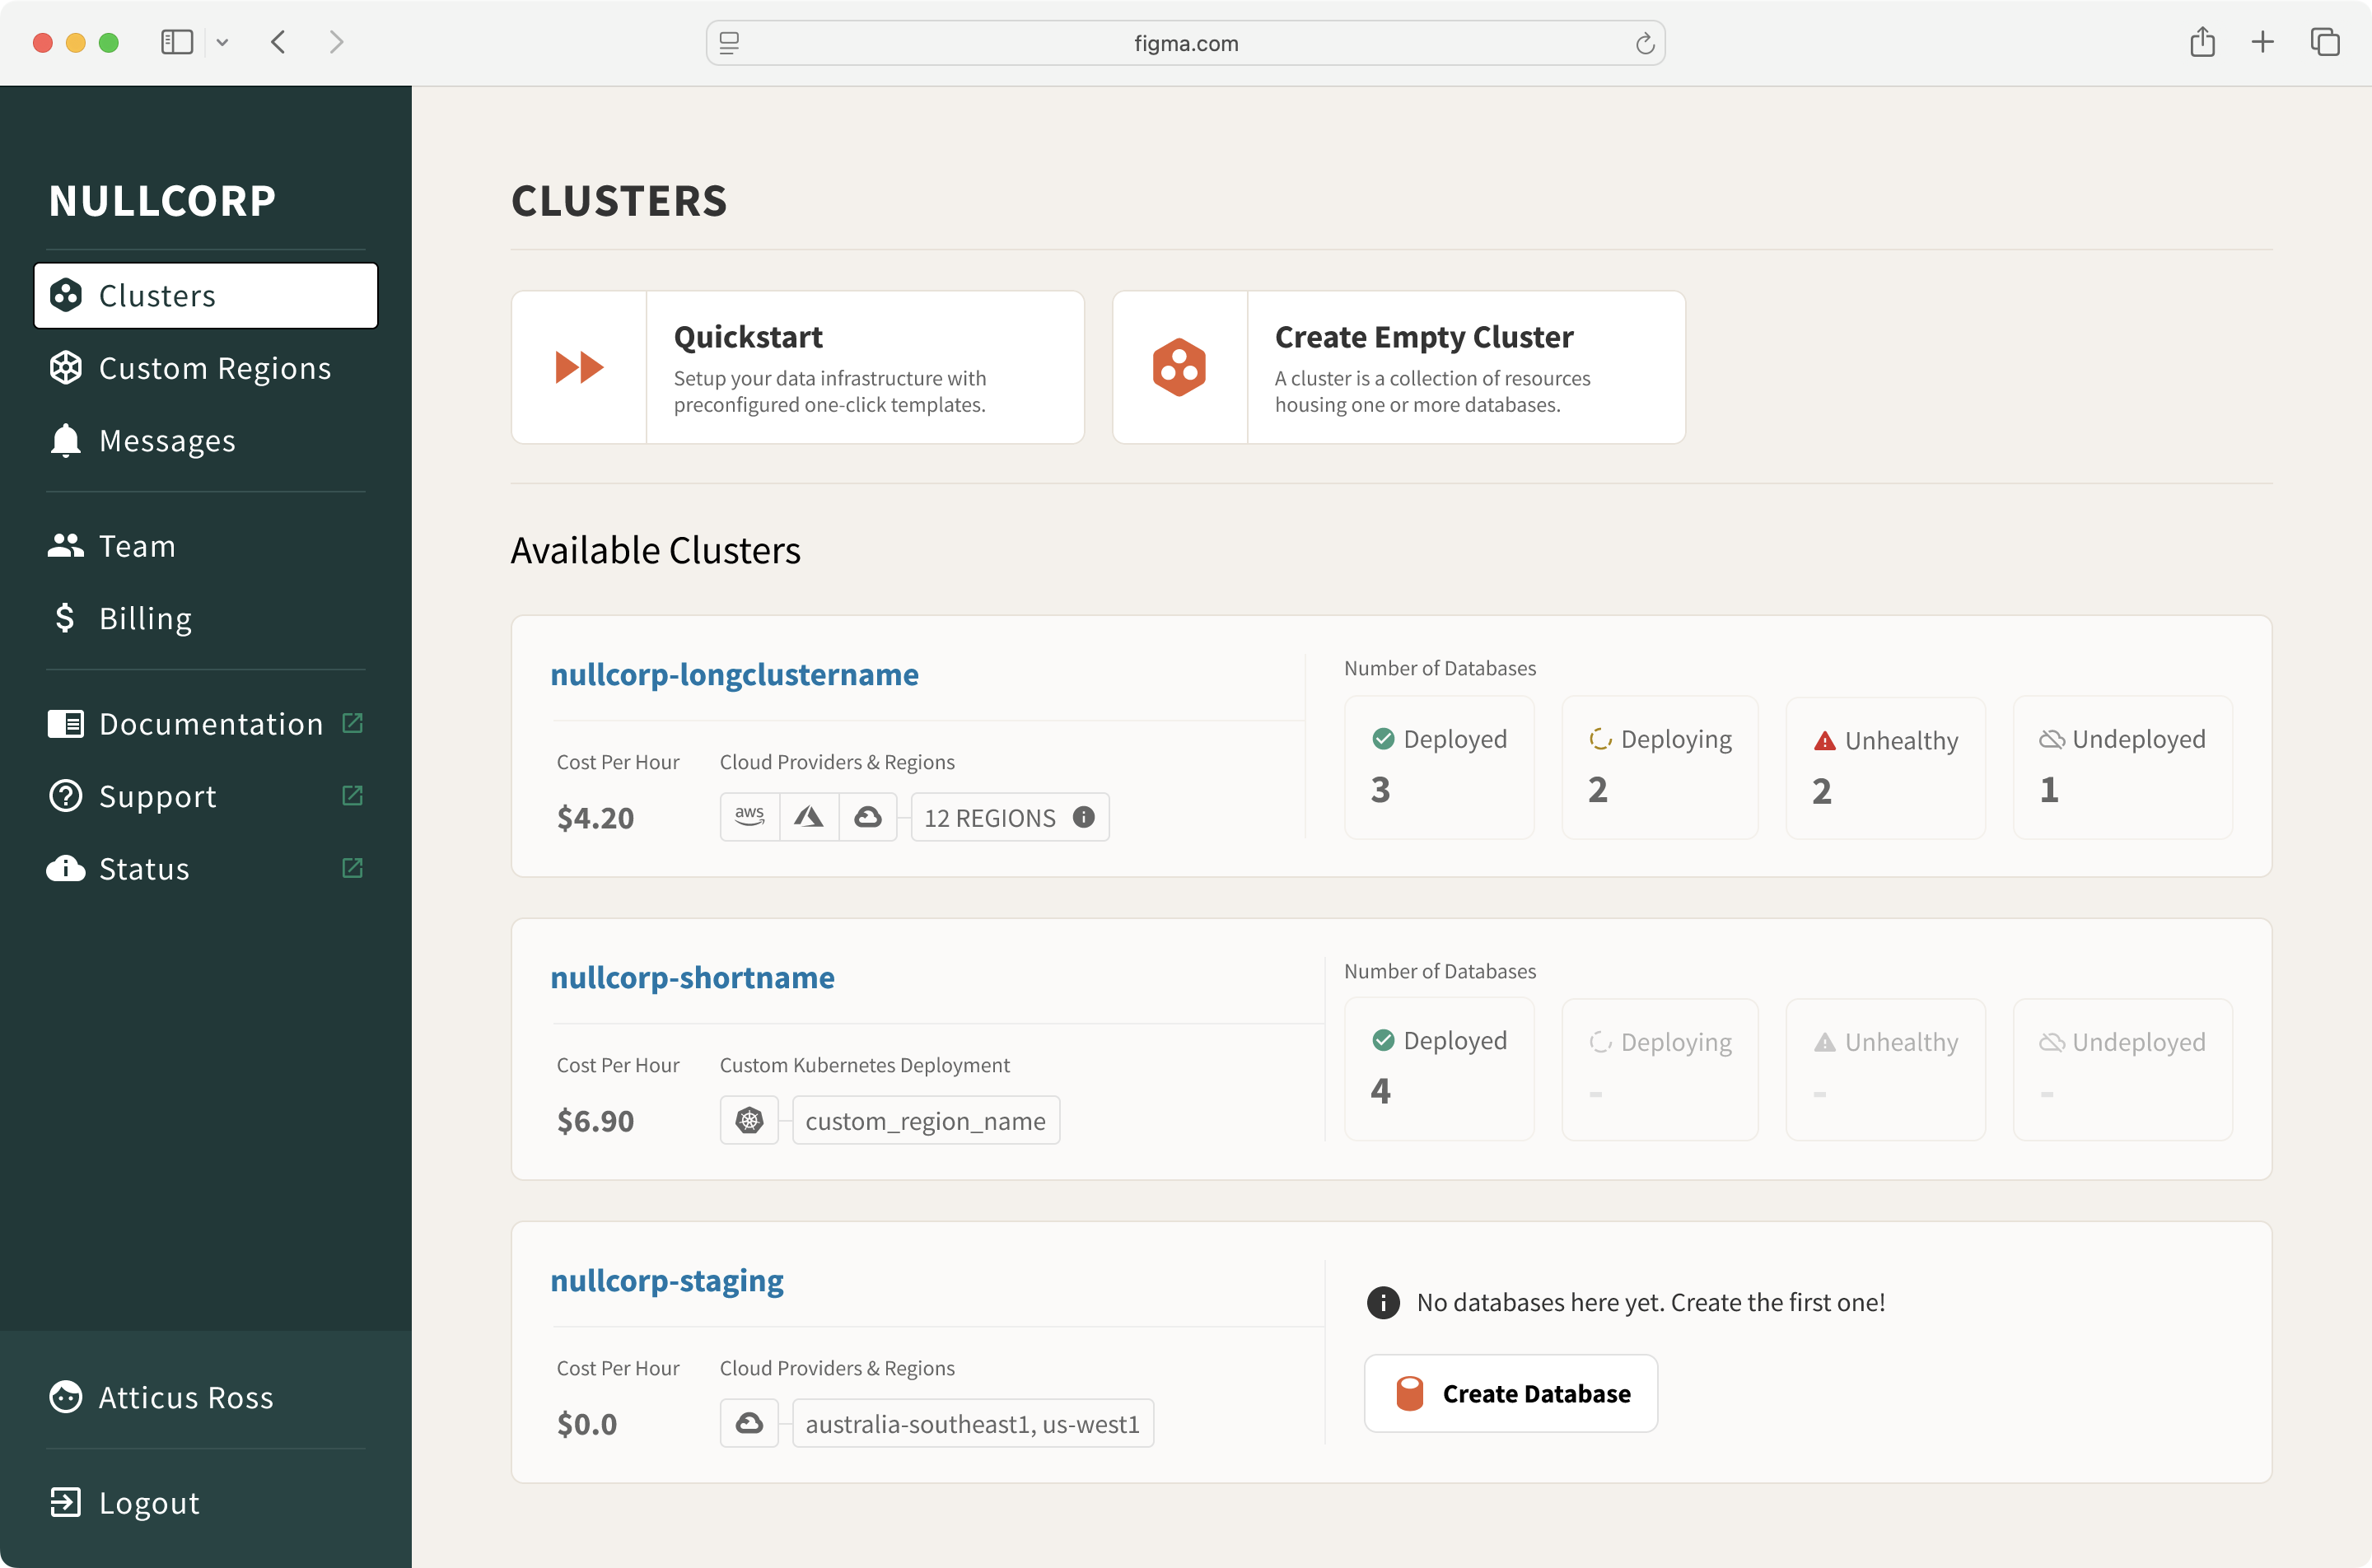Open the Status page external link

352,868
